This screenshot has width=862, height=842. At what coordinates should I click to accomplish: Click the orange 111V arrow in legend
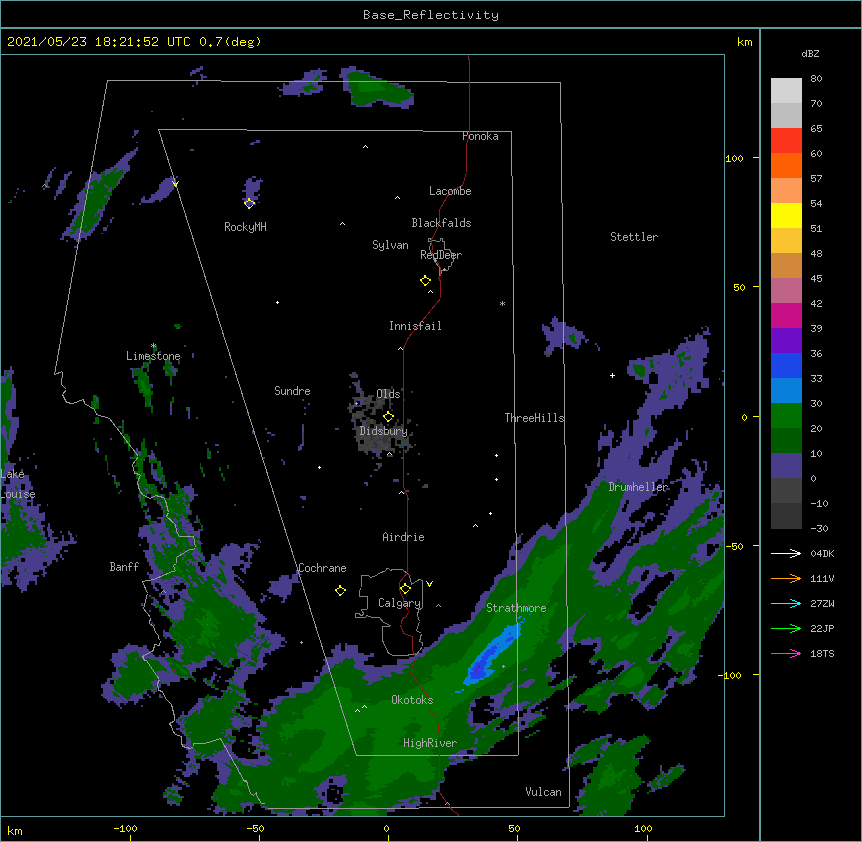pos(786,578)
